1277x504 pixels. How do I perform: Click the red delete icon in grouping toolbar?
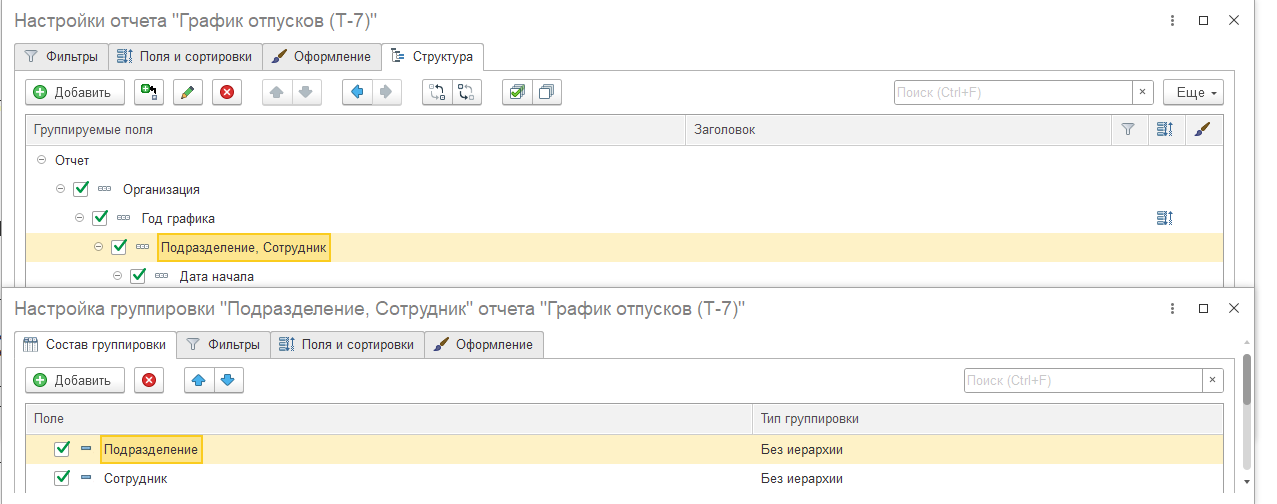coord(149,380)
